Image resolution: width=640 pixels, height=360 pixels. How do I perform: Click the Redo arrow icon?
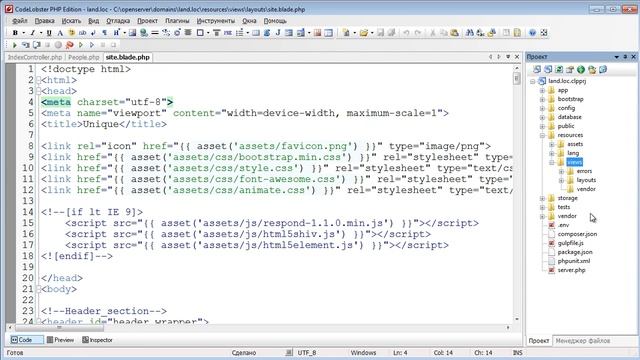point(417,33)
